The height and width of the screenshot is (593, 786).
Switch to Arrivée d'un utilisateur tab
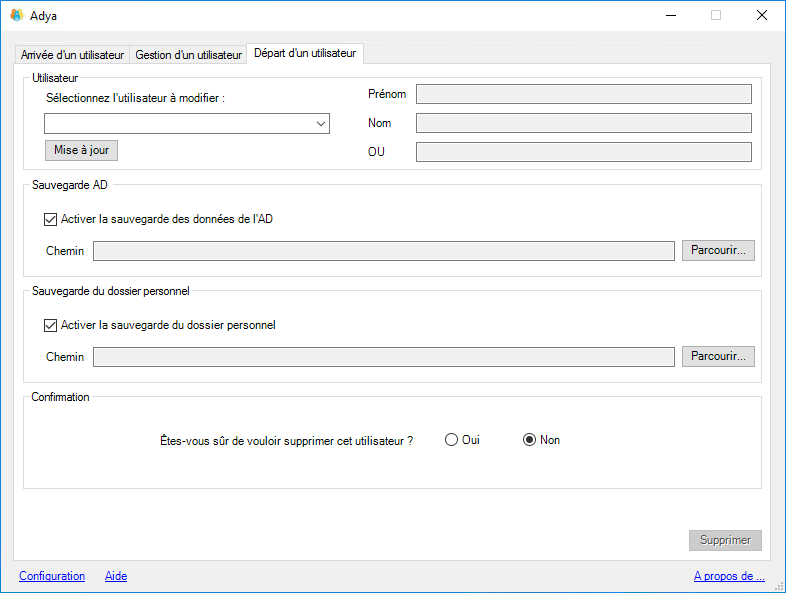pos(72,55)
